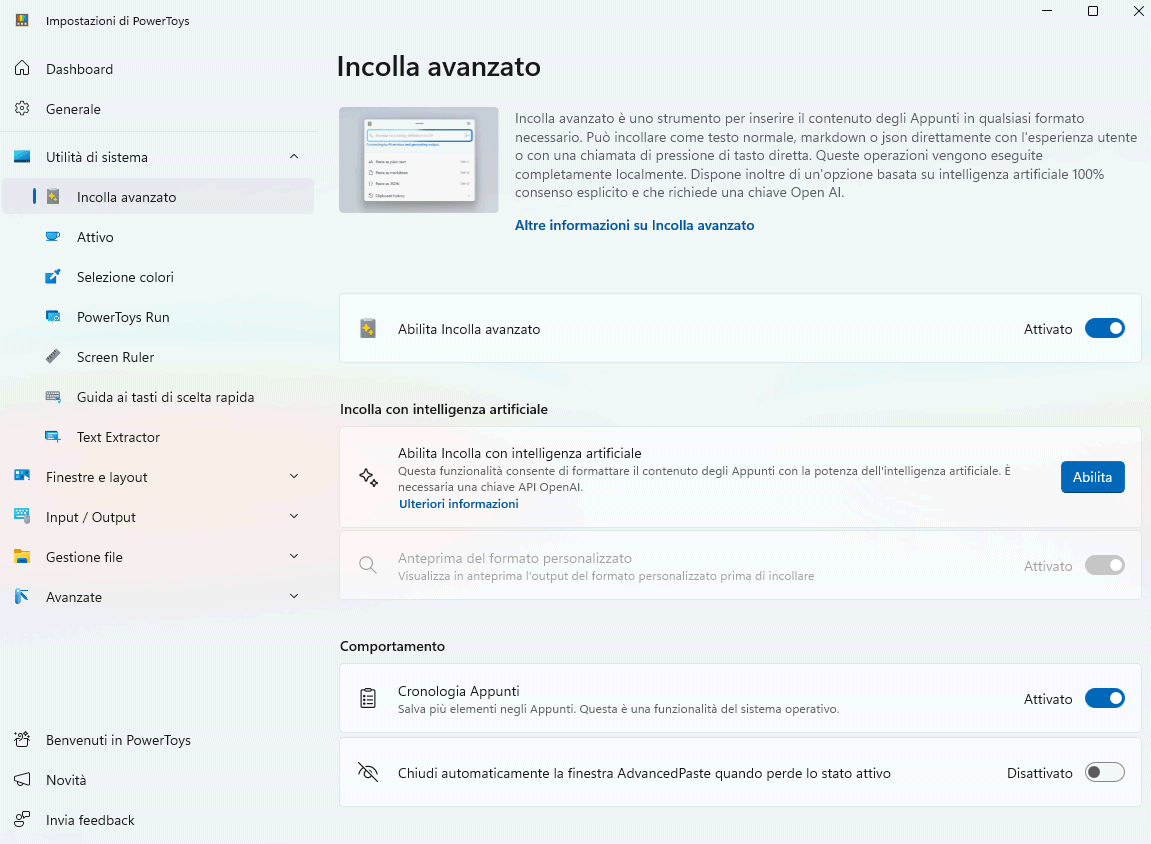1151x844 pixels.
Task: Click the Incolla avanzato preview thumbnail
Action: 418,160
